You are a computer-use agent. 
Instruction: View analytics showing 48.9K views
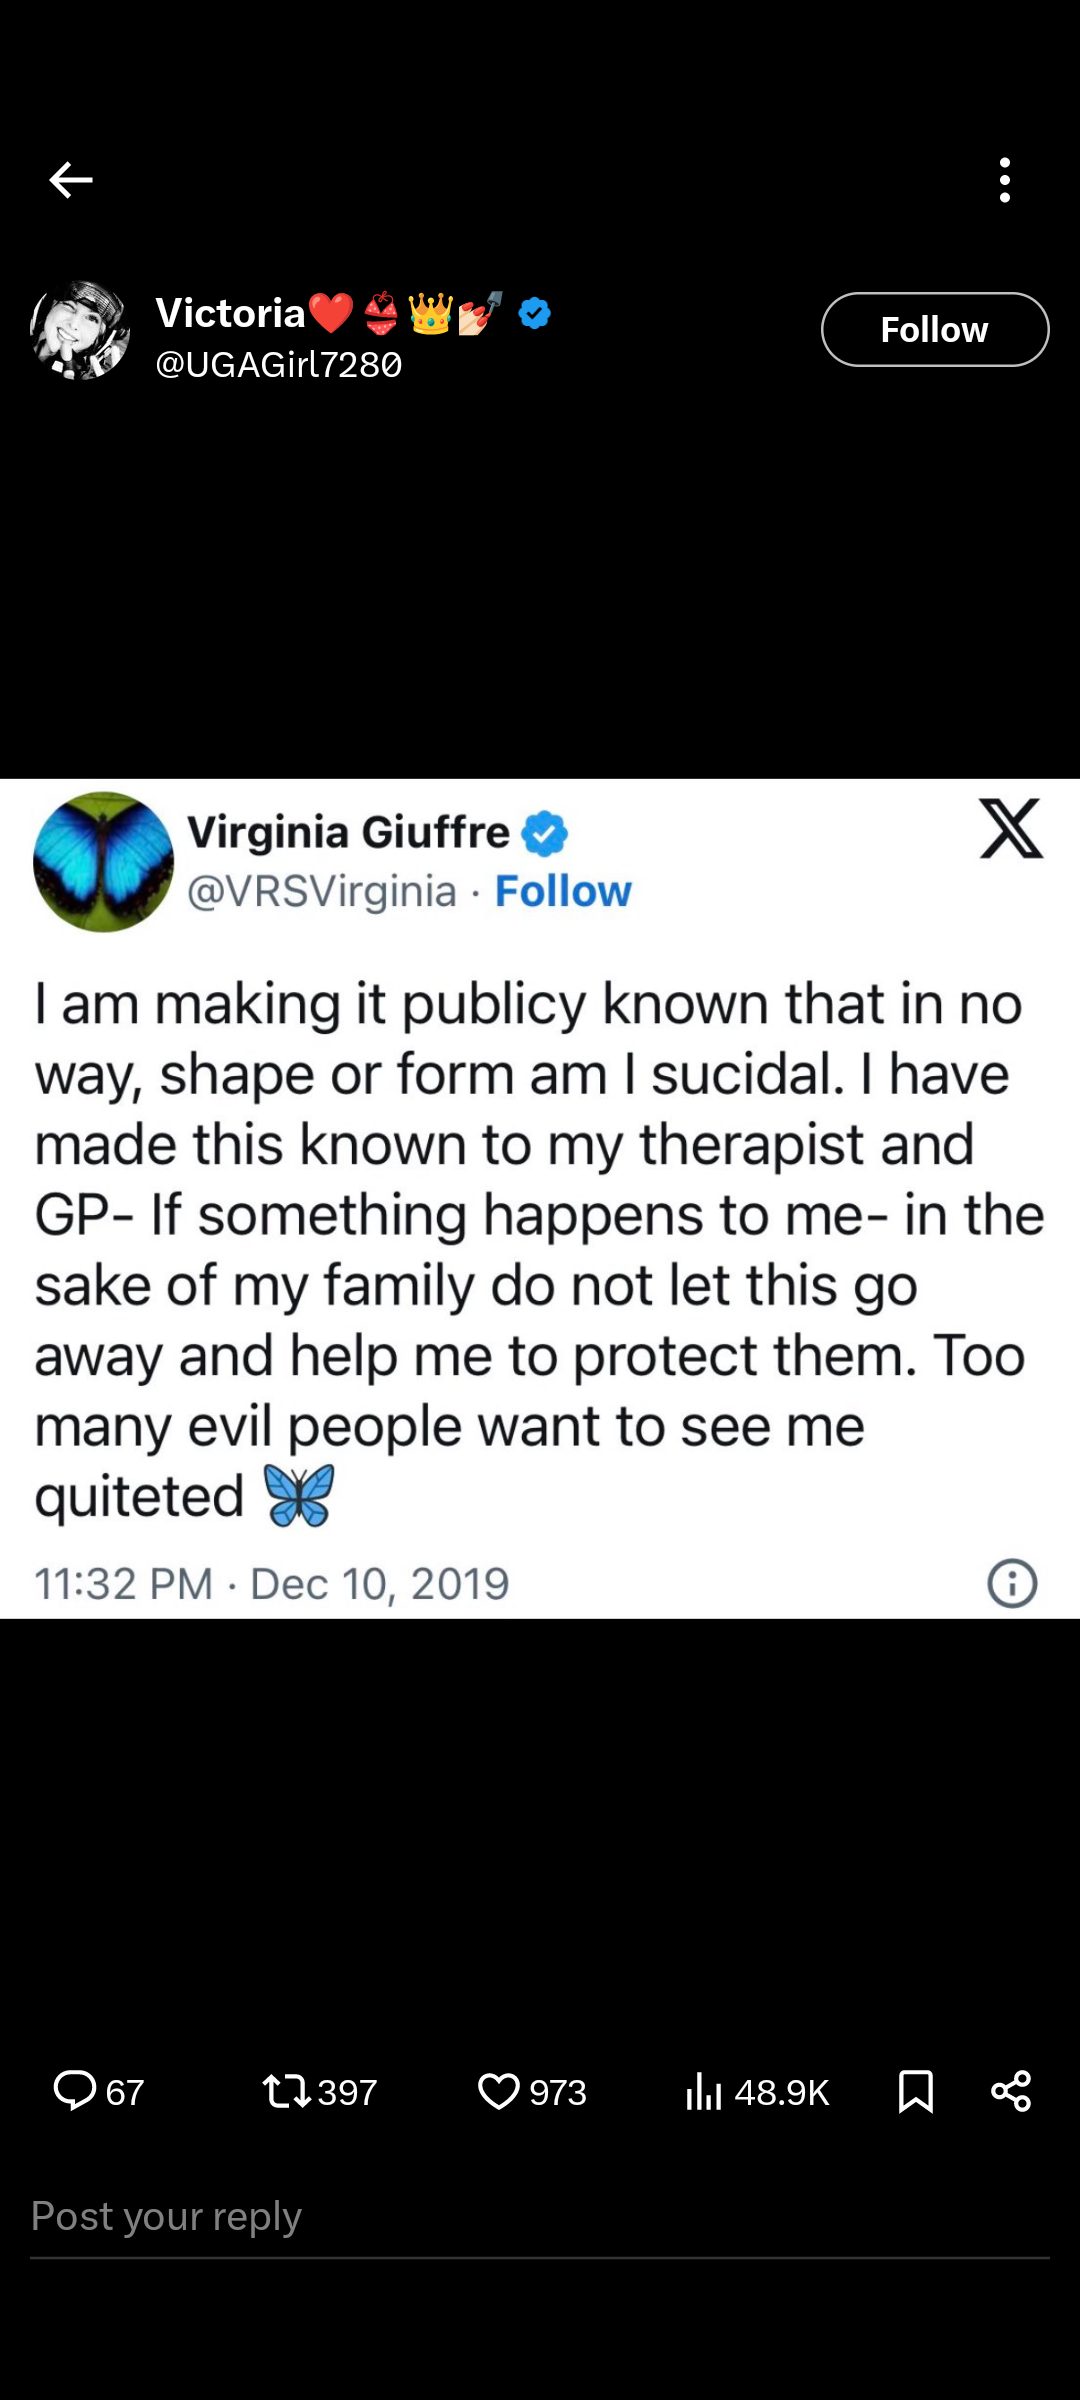[757, 2091]
